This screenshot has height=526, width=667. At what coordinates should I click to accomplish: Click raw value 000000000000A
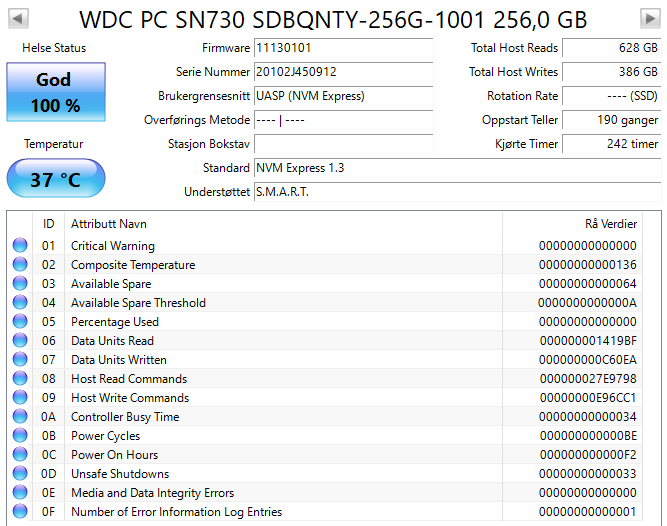click(587, 303)
